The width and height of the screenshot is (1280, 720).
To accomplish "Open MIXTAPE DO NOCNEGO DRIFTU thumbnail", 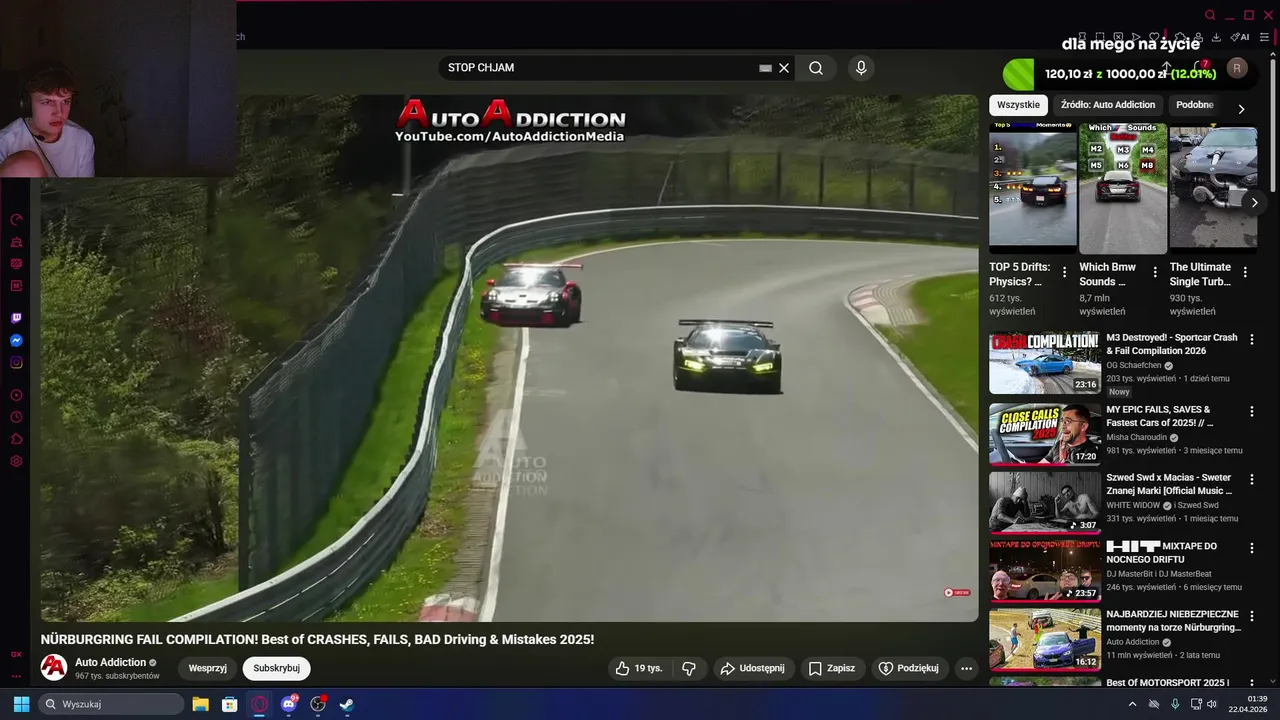I will coord(1044,570).
